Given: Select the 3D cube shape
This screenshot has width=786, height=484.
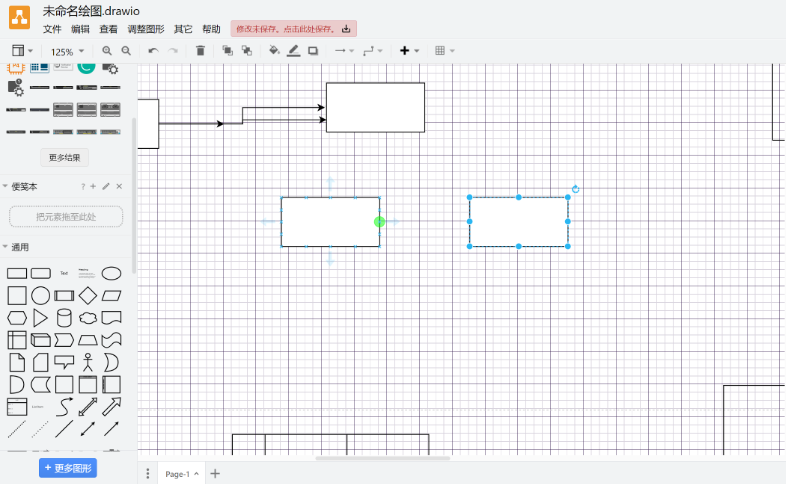Looking at the screenshot, I should pyautogui.click(x=41, y=340).
